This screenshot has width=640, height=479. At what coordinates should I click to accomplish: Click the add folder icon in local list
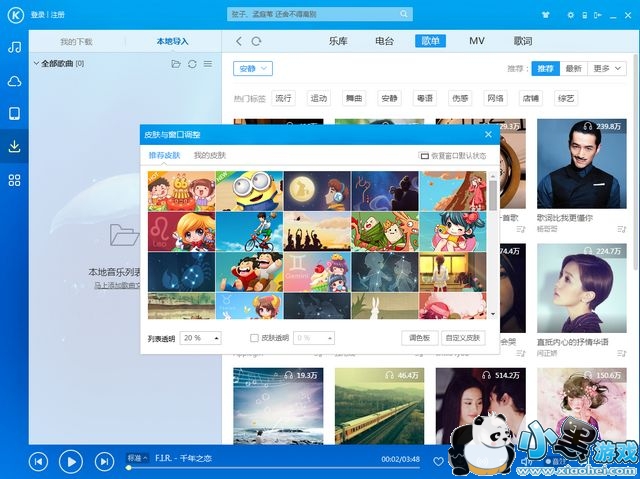(176, 63)
